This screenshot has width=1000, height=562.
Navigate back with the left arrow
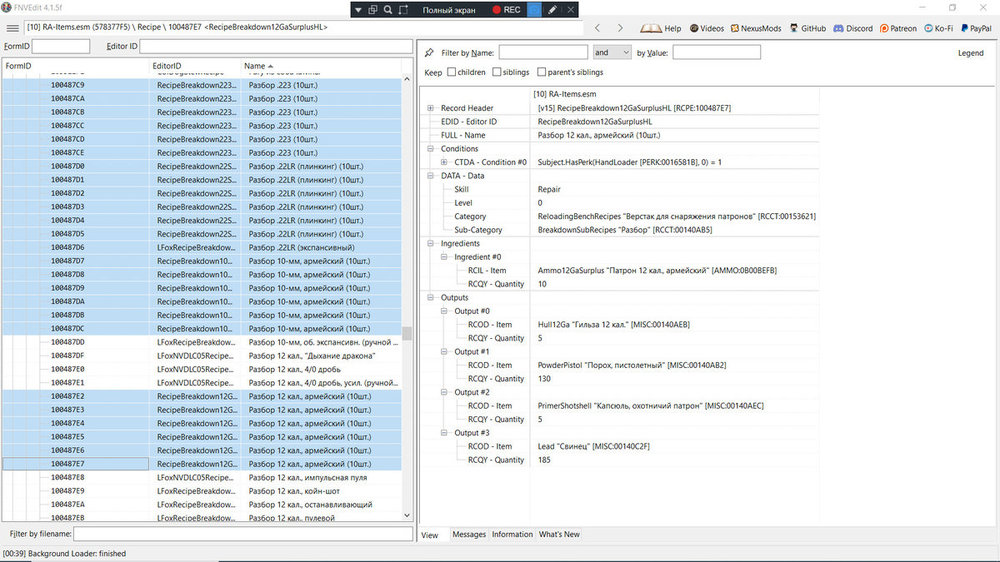tap(598, 28)
